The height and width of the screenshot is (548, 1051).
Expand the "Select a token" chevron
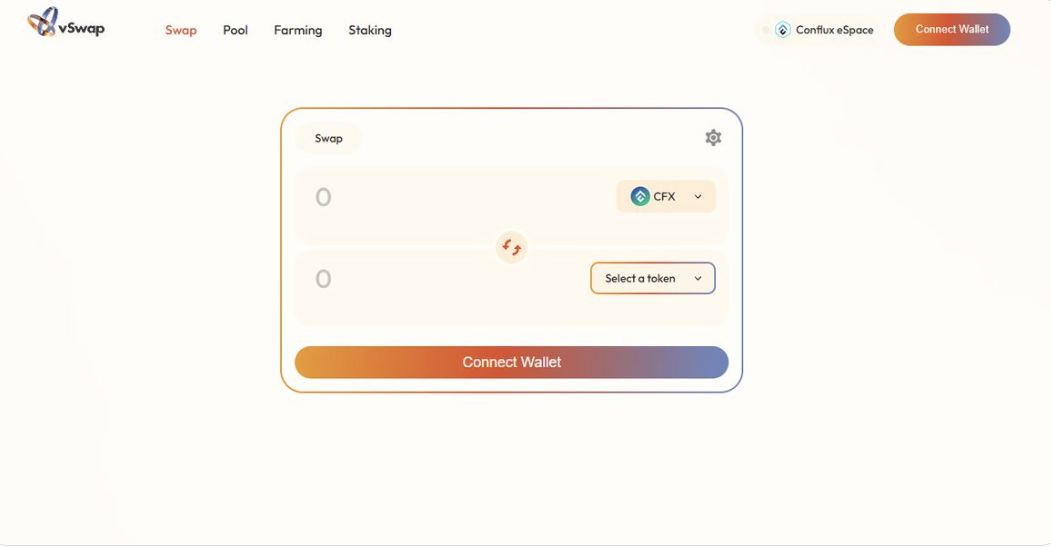(698, 279)
